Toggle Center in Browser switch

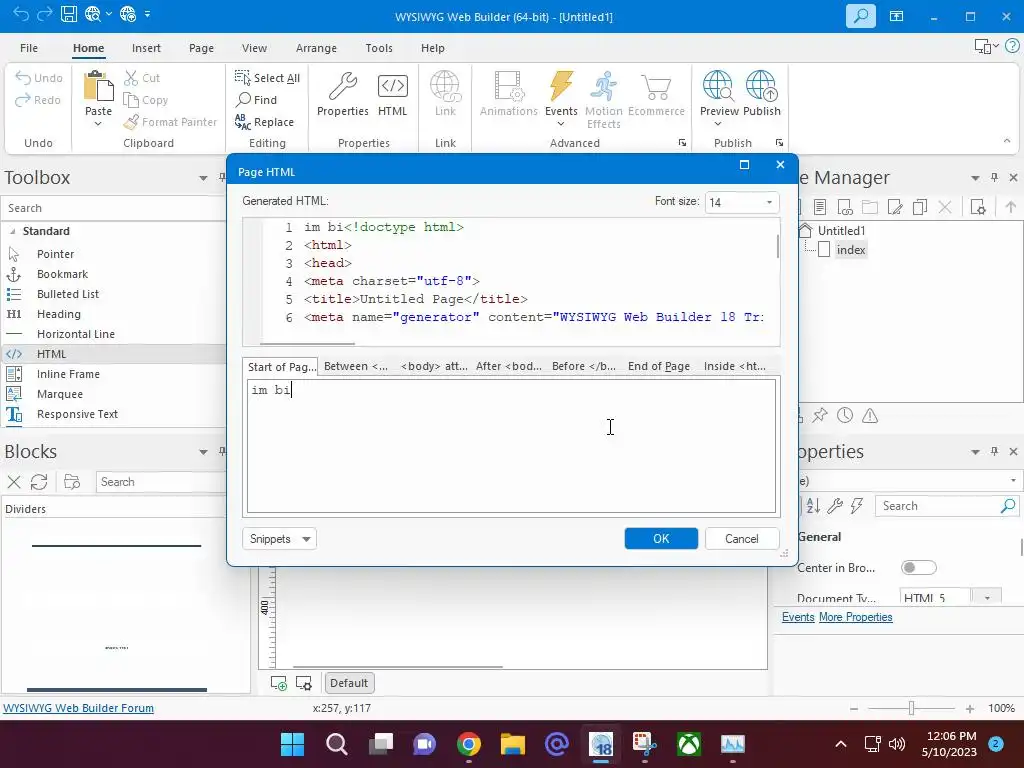[918, 568]
